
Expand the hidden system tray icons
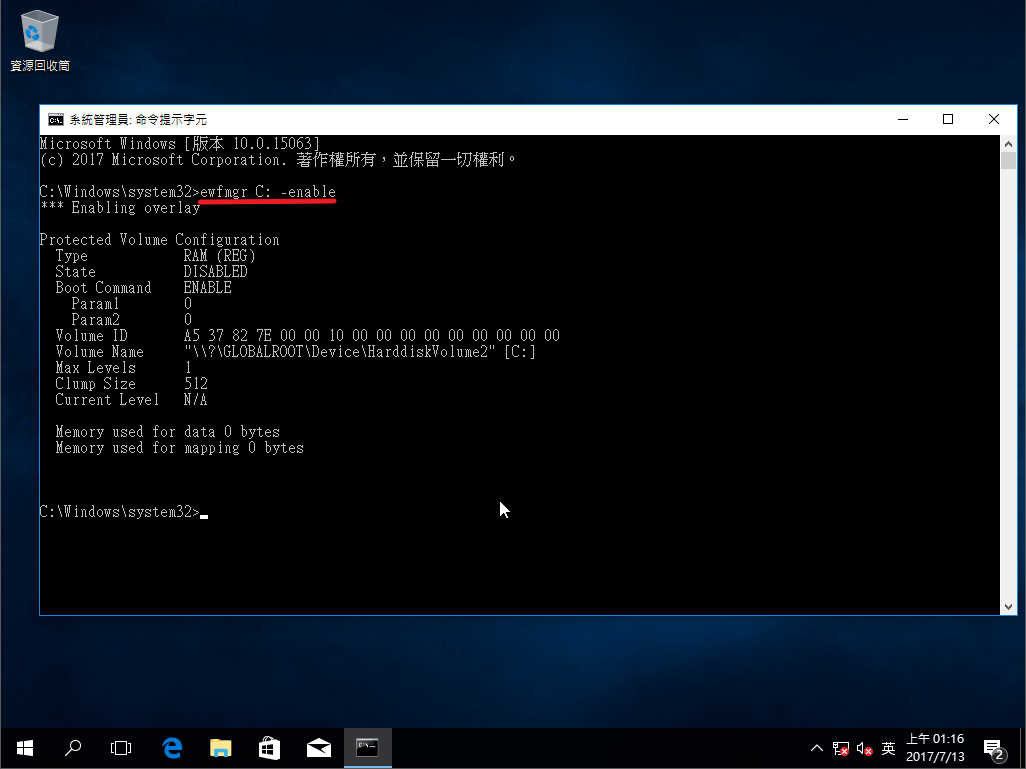(x=816, y=748)
